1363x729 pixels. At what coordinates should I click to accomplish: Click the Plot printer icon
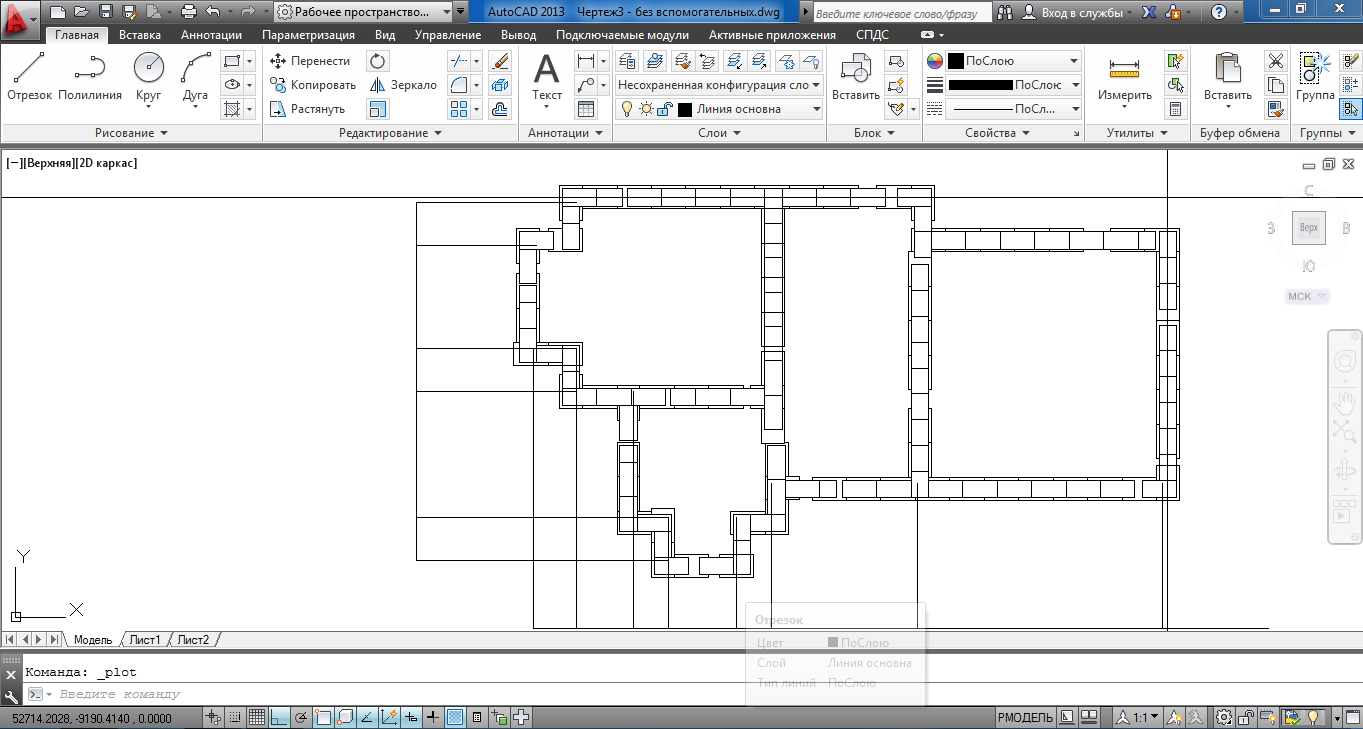(190, 12)
